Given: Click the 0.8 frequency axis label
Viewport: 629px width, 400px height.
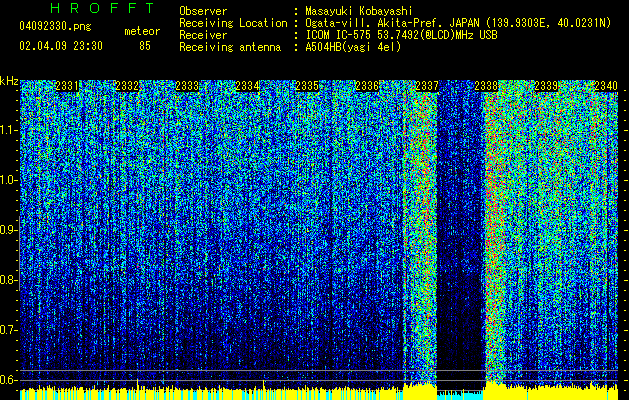Looking at the screenshot, I should [9, 280].
